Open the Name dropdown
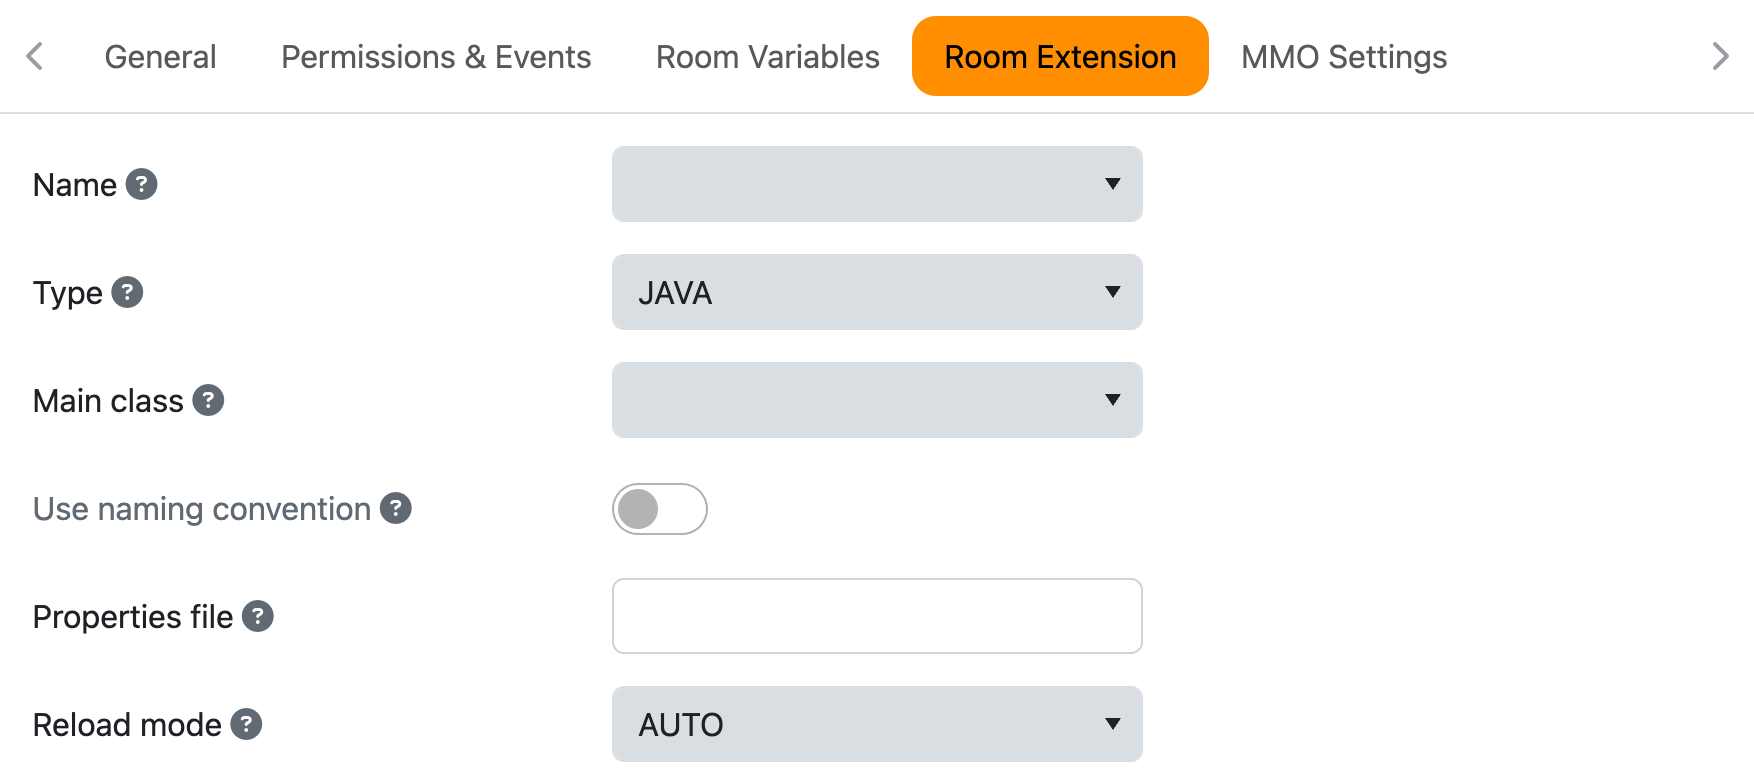1754x778 pixels. point(877,184)
